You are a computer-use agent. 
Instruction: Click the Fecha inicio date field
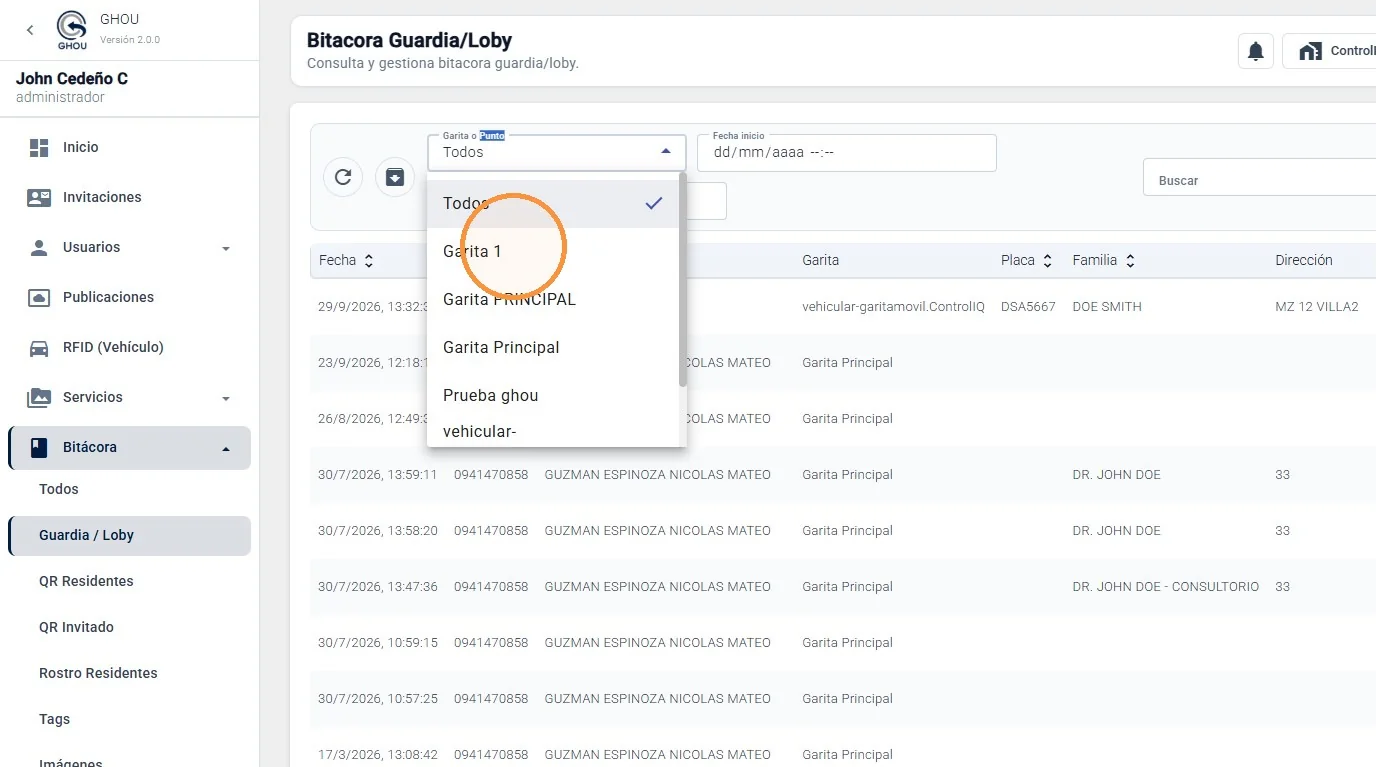[847, 152]
